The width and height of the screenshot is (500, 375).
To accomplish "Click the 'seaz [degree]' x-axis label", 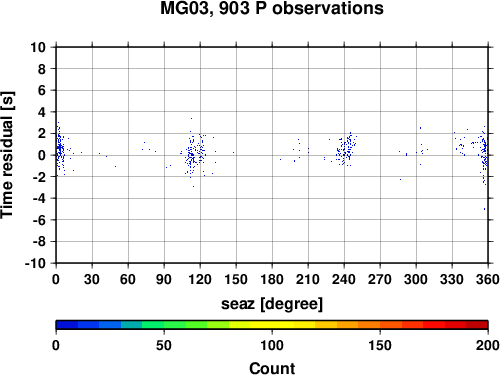I will pyautogui.click(x=272, y=304).
